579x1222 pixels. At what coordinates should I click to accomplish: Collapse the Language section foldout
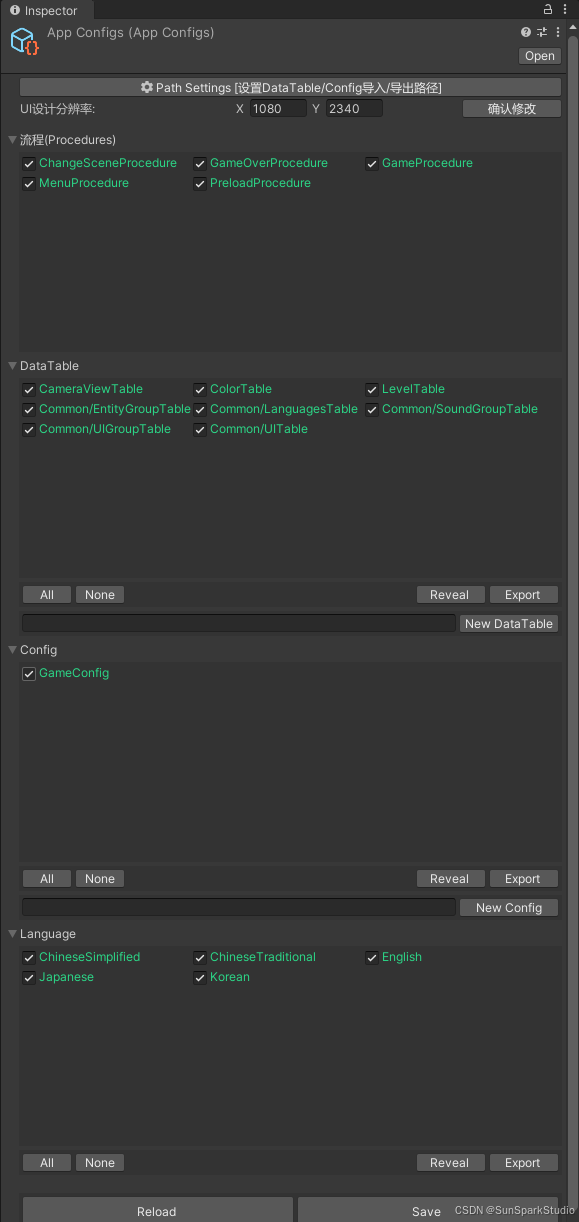[13, 934]
